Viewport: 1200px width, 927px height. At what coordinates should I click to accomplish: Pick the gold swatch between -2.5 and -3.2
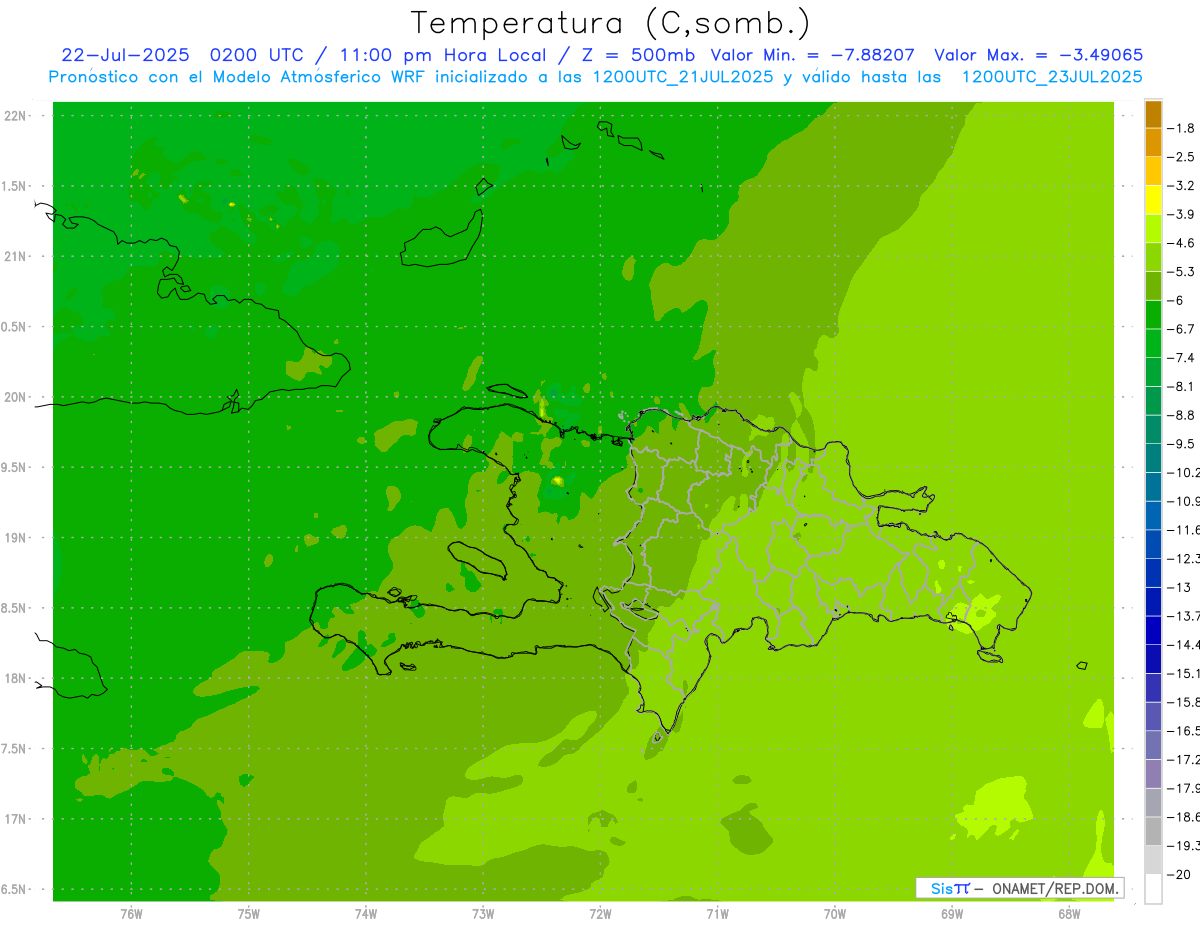[1153, 171]
